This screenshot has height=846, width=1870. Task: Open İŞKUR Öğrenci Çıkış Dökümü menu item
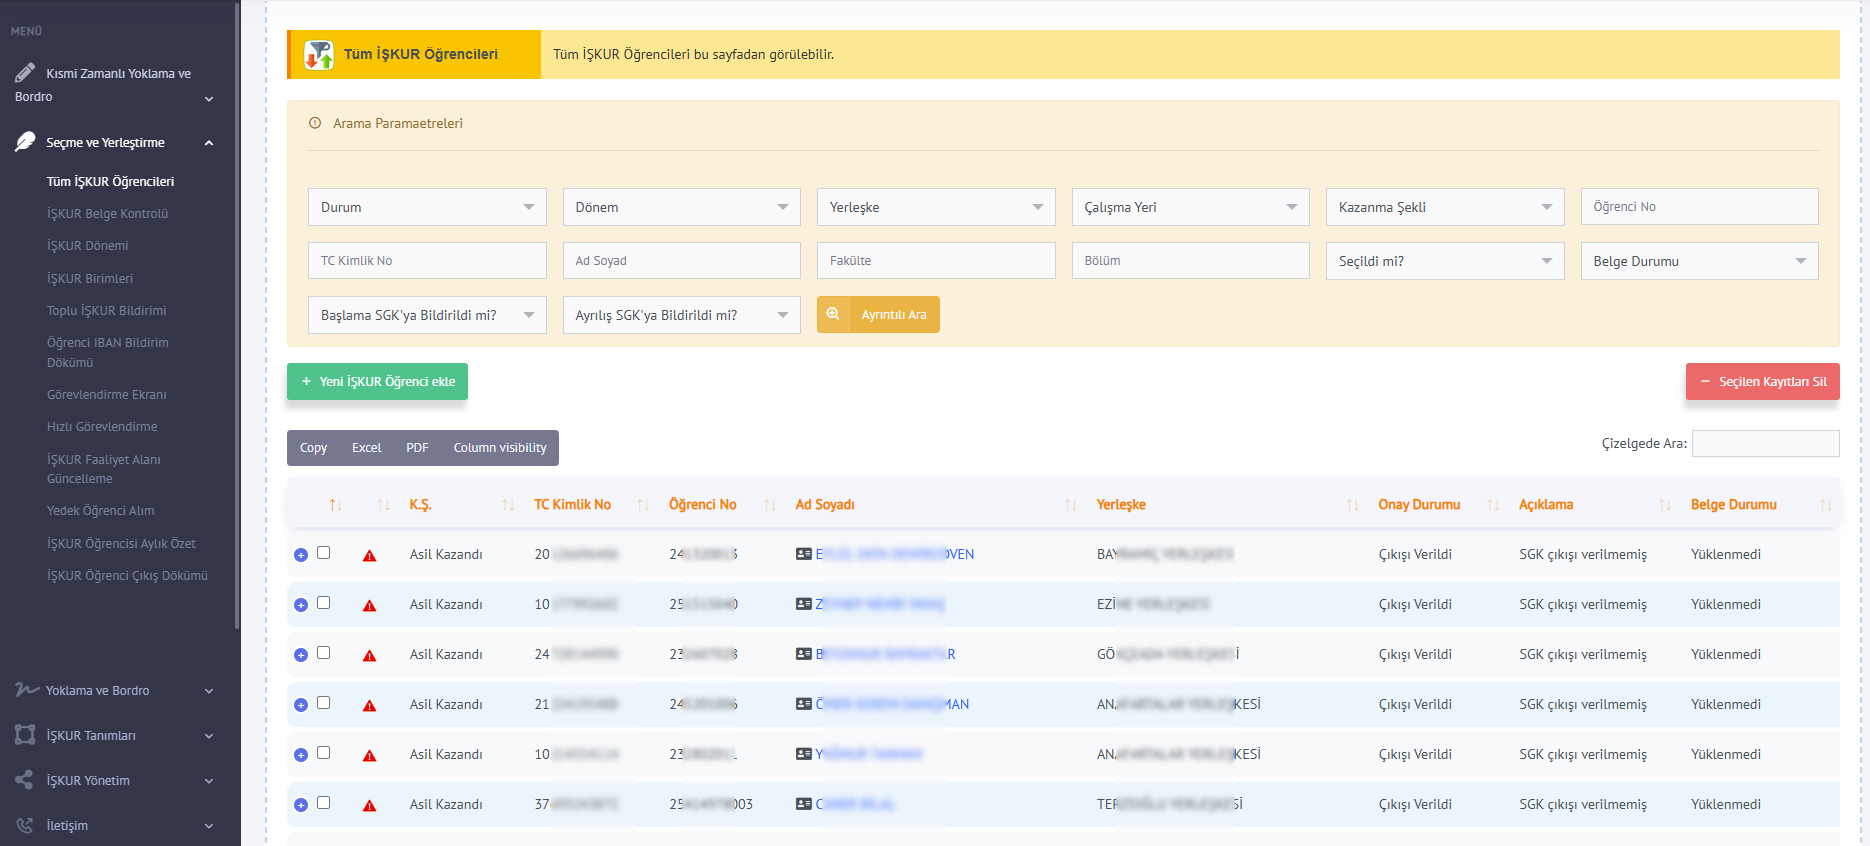point(127,576)
